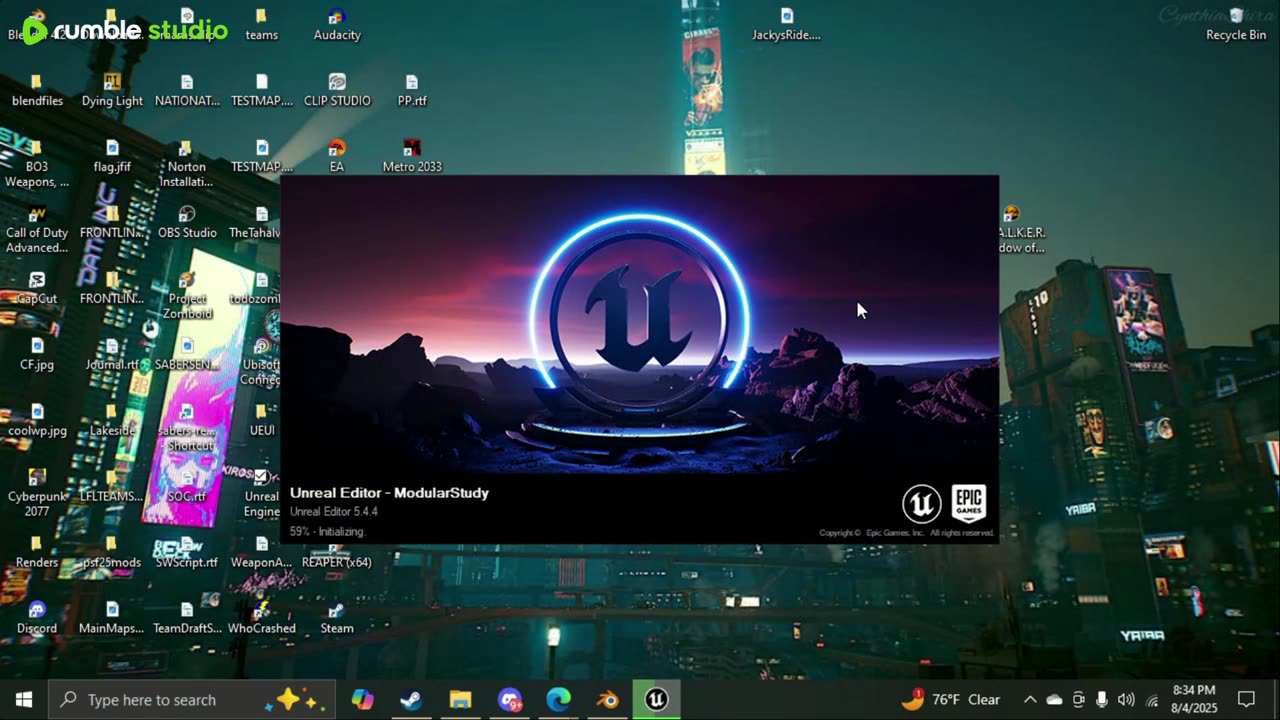Screen dimensions: 1280x720
Task: Launch the Steam desktop shortcut
Action: tap(337, 619)
